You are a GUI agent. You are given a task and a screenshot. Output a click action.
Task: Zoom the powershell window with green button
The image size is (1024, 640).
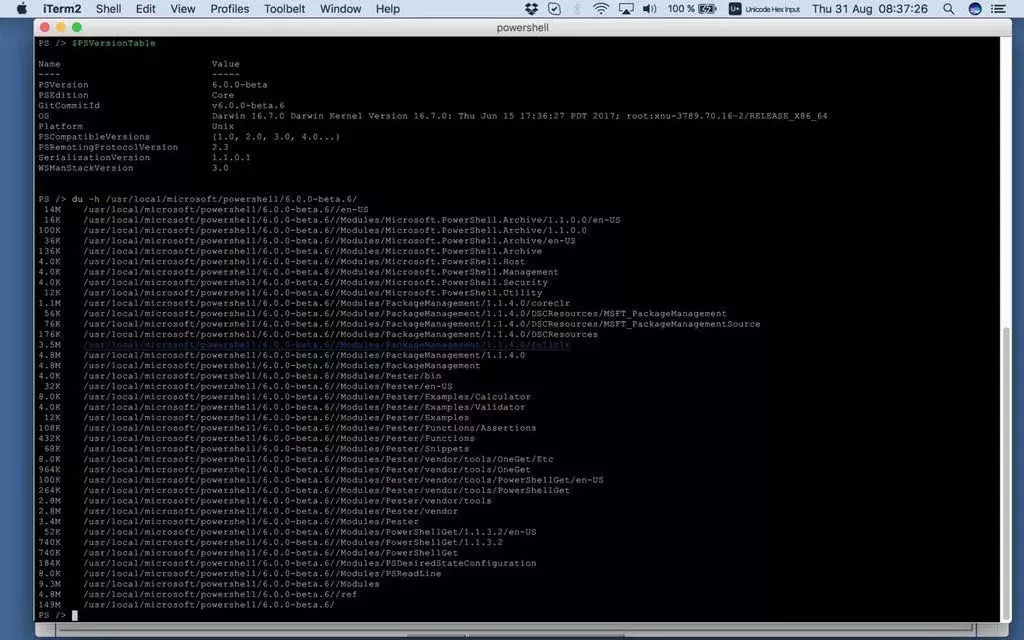point(77,27)
